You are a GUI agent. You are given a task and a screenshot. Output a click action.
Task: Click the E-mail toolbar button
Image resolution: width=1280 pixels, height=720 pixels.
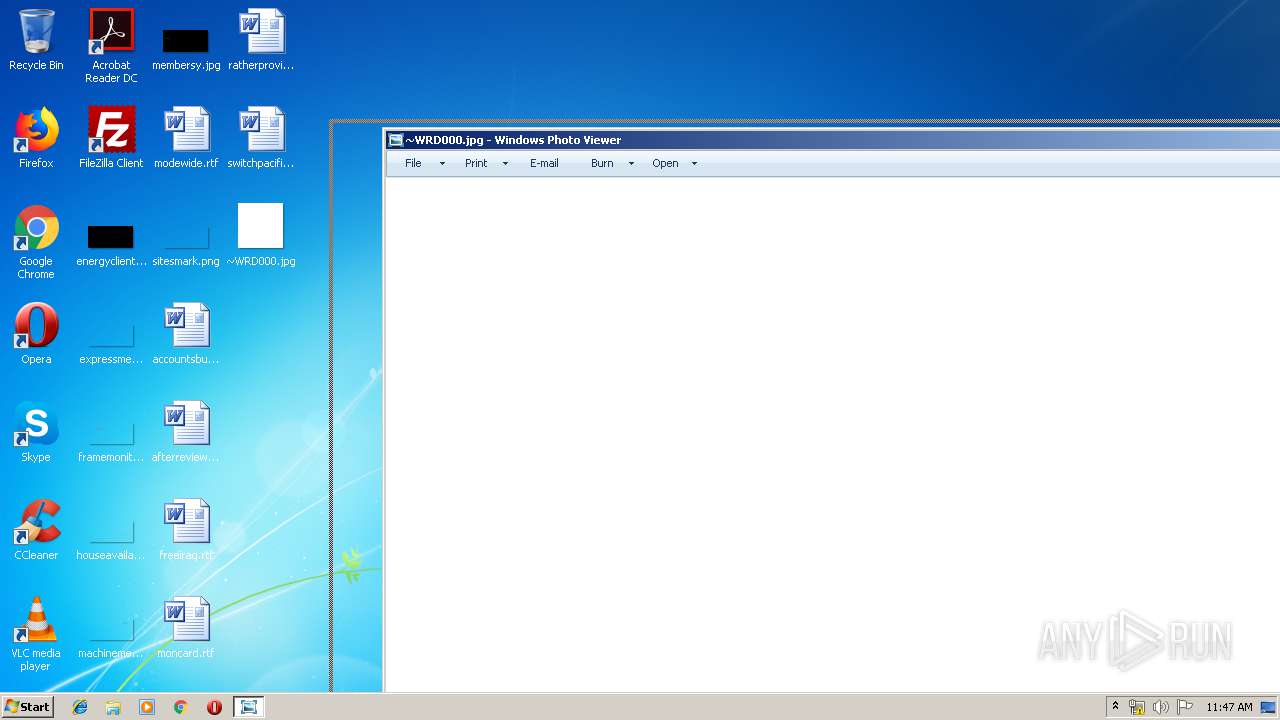point(544,163)
